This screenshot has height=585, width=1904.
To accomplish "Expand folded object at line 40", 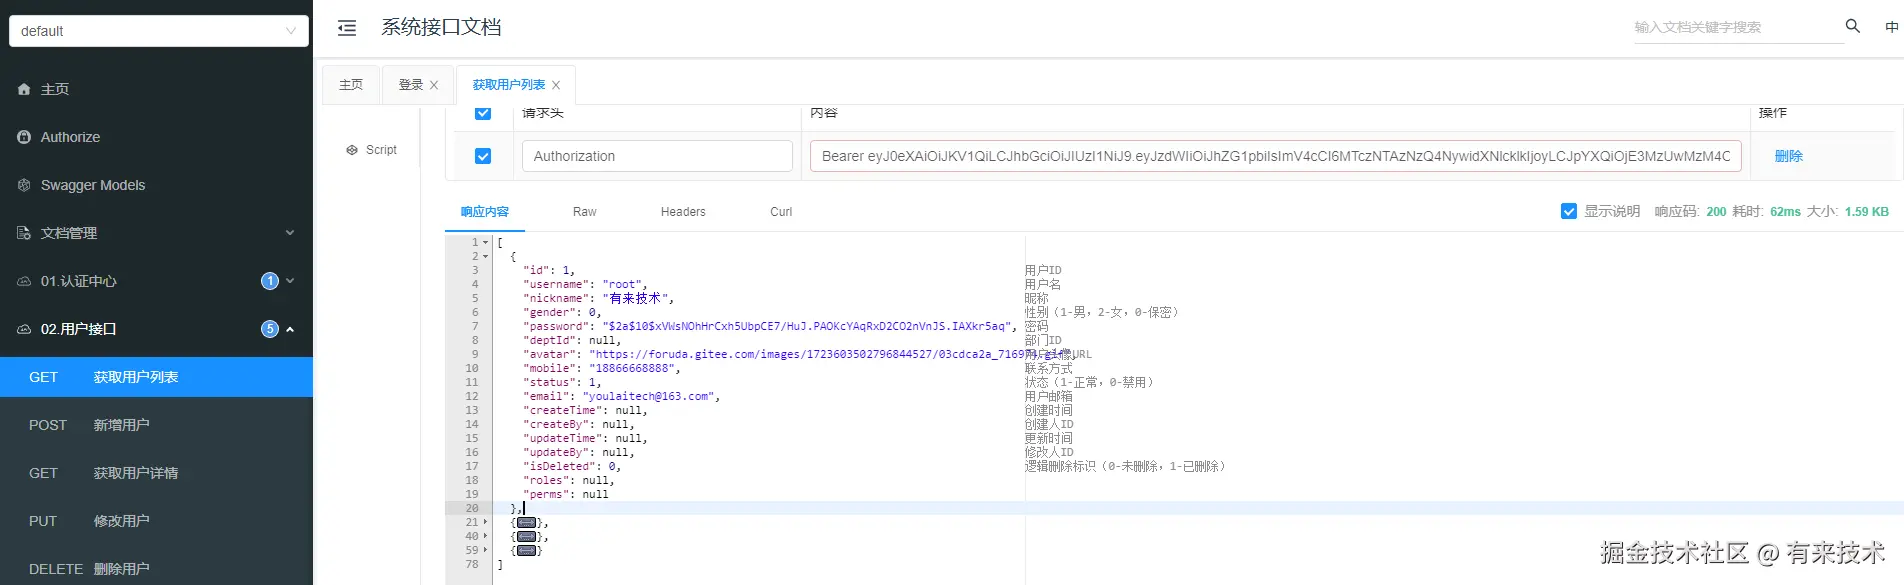I will 486,536.
